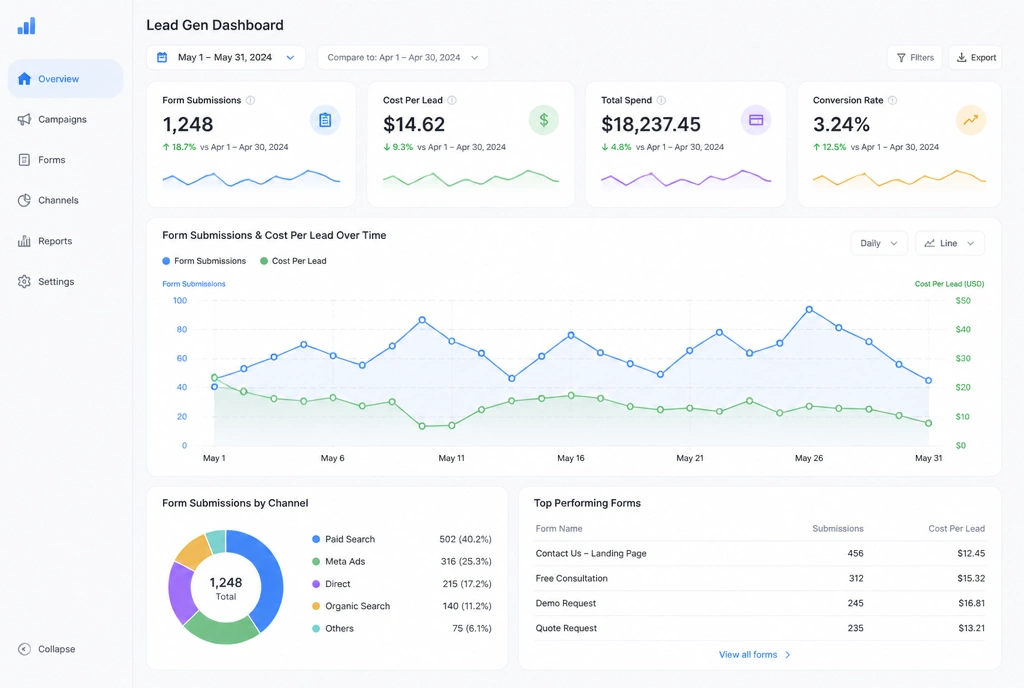Click the credit card icon on Total Spend card
This screenshot has height=688, width=1024.
756,120
